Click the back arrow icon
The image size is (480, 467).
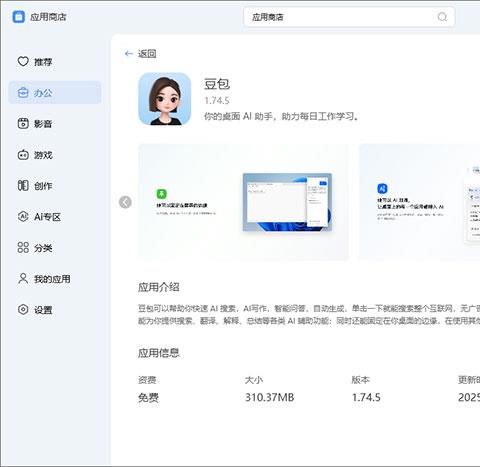coord(129,53)
